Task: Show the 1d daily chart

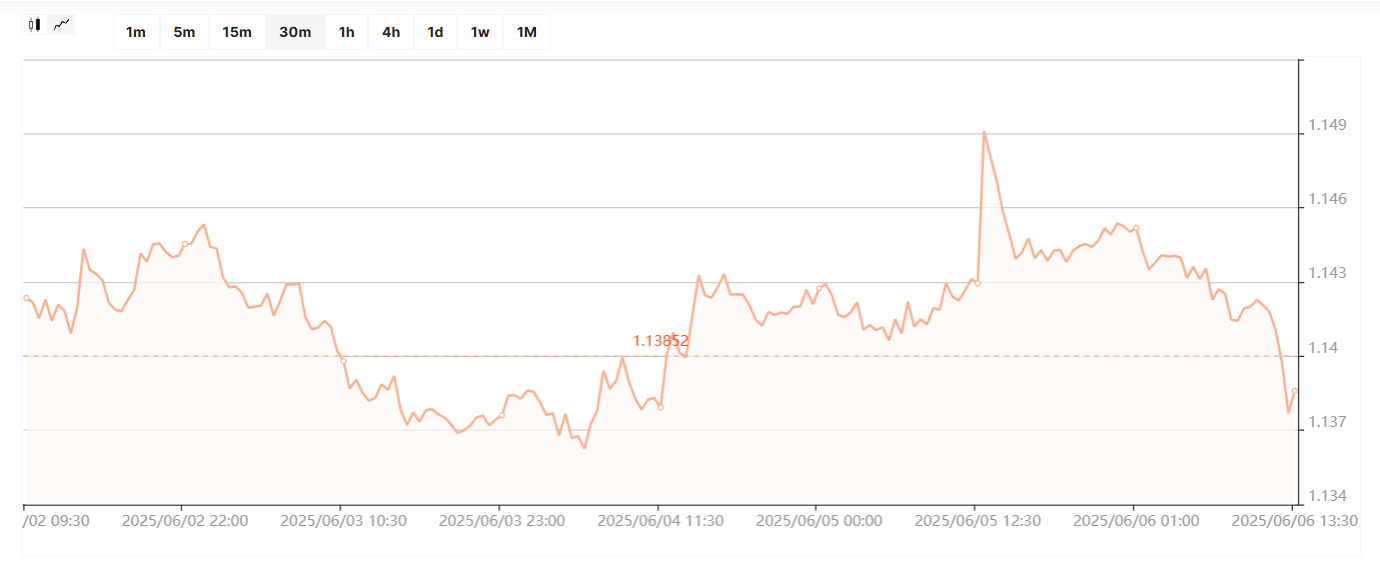Action: [435, 32]
